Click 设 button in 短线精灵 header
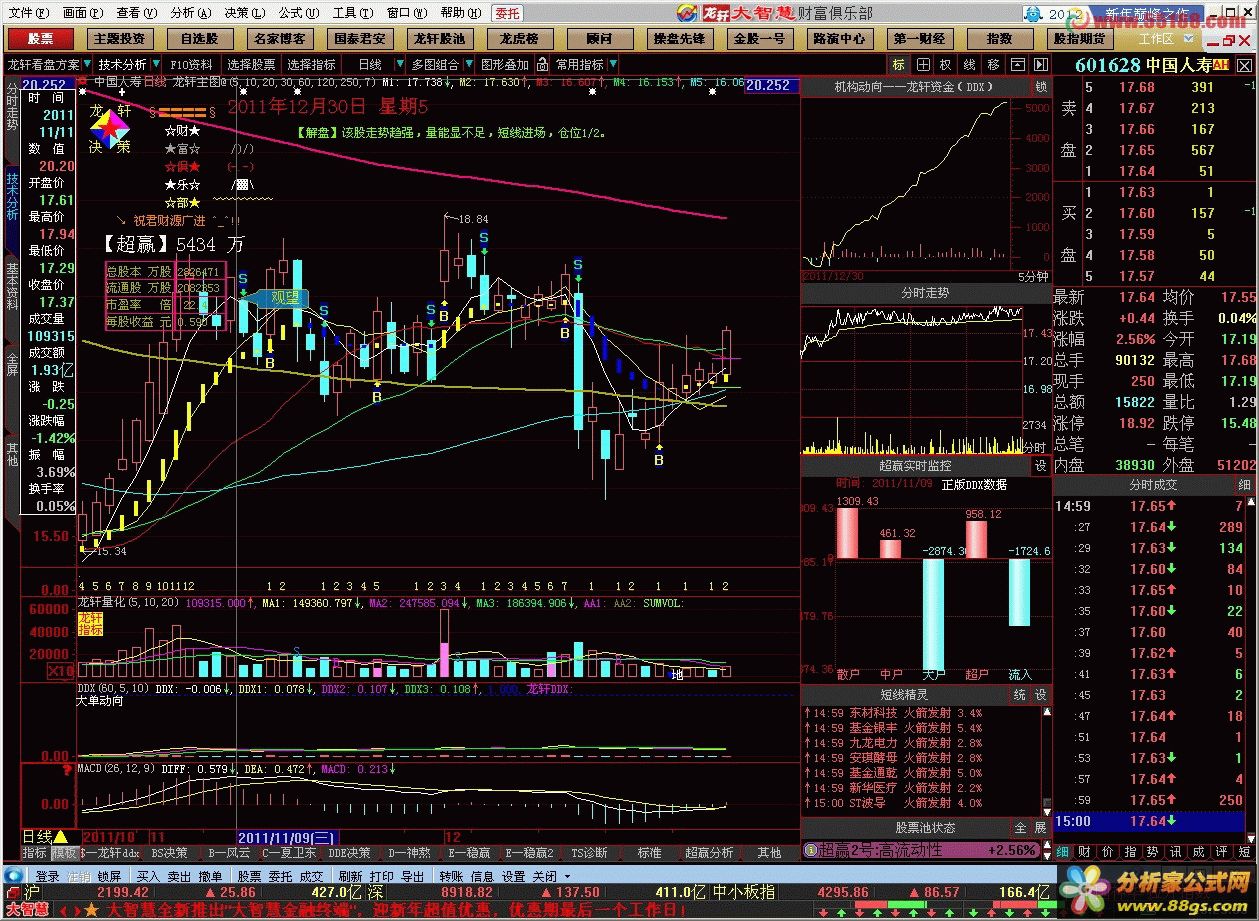Viewport: 1259px width, 921px height. 1040,694
